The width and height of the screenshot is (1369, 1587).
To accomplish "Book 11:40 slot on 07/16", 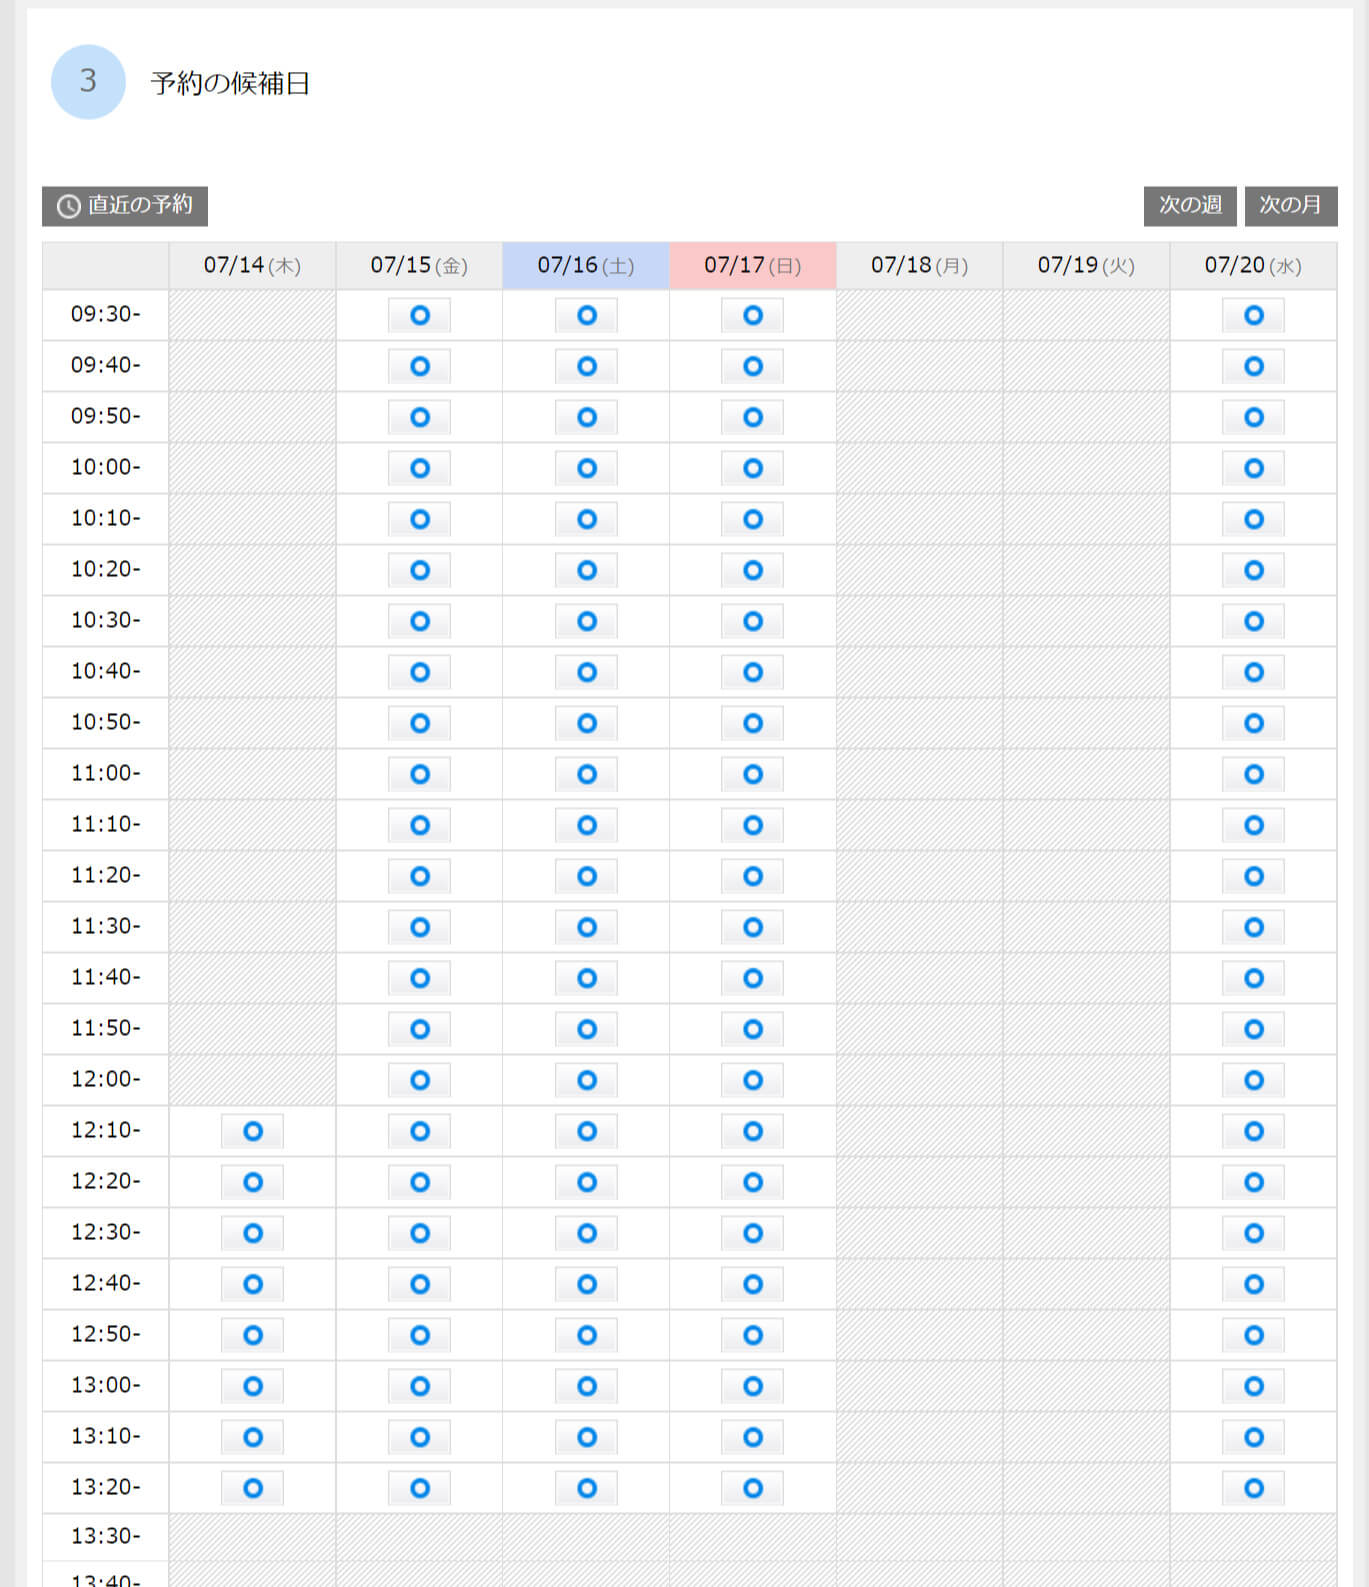I will (587, 979).
